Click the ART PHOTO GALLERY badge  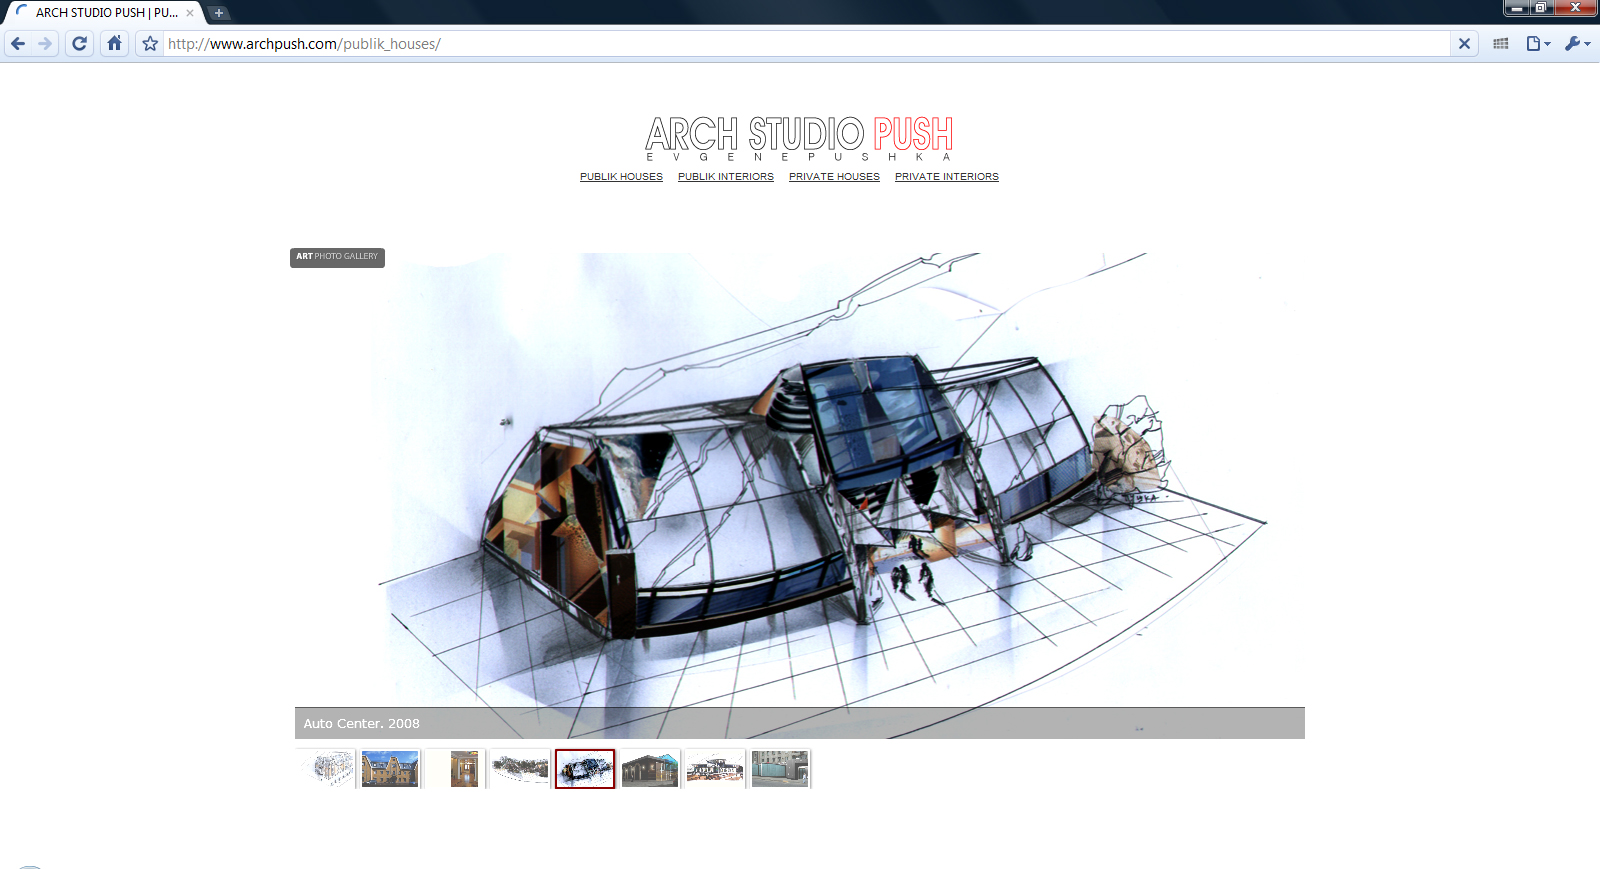click(x=337, y=257)
